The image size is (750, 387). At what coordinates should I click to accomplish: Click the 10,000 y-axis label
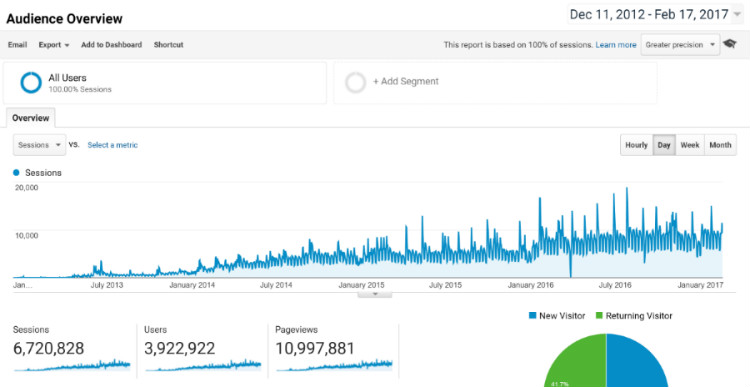(27, 235)
